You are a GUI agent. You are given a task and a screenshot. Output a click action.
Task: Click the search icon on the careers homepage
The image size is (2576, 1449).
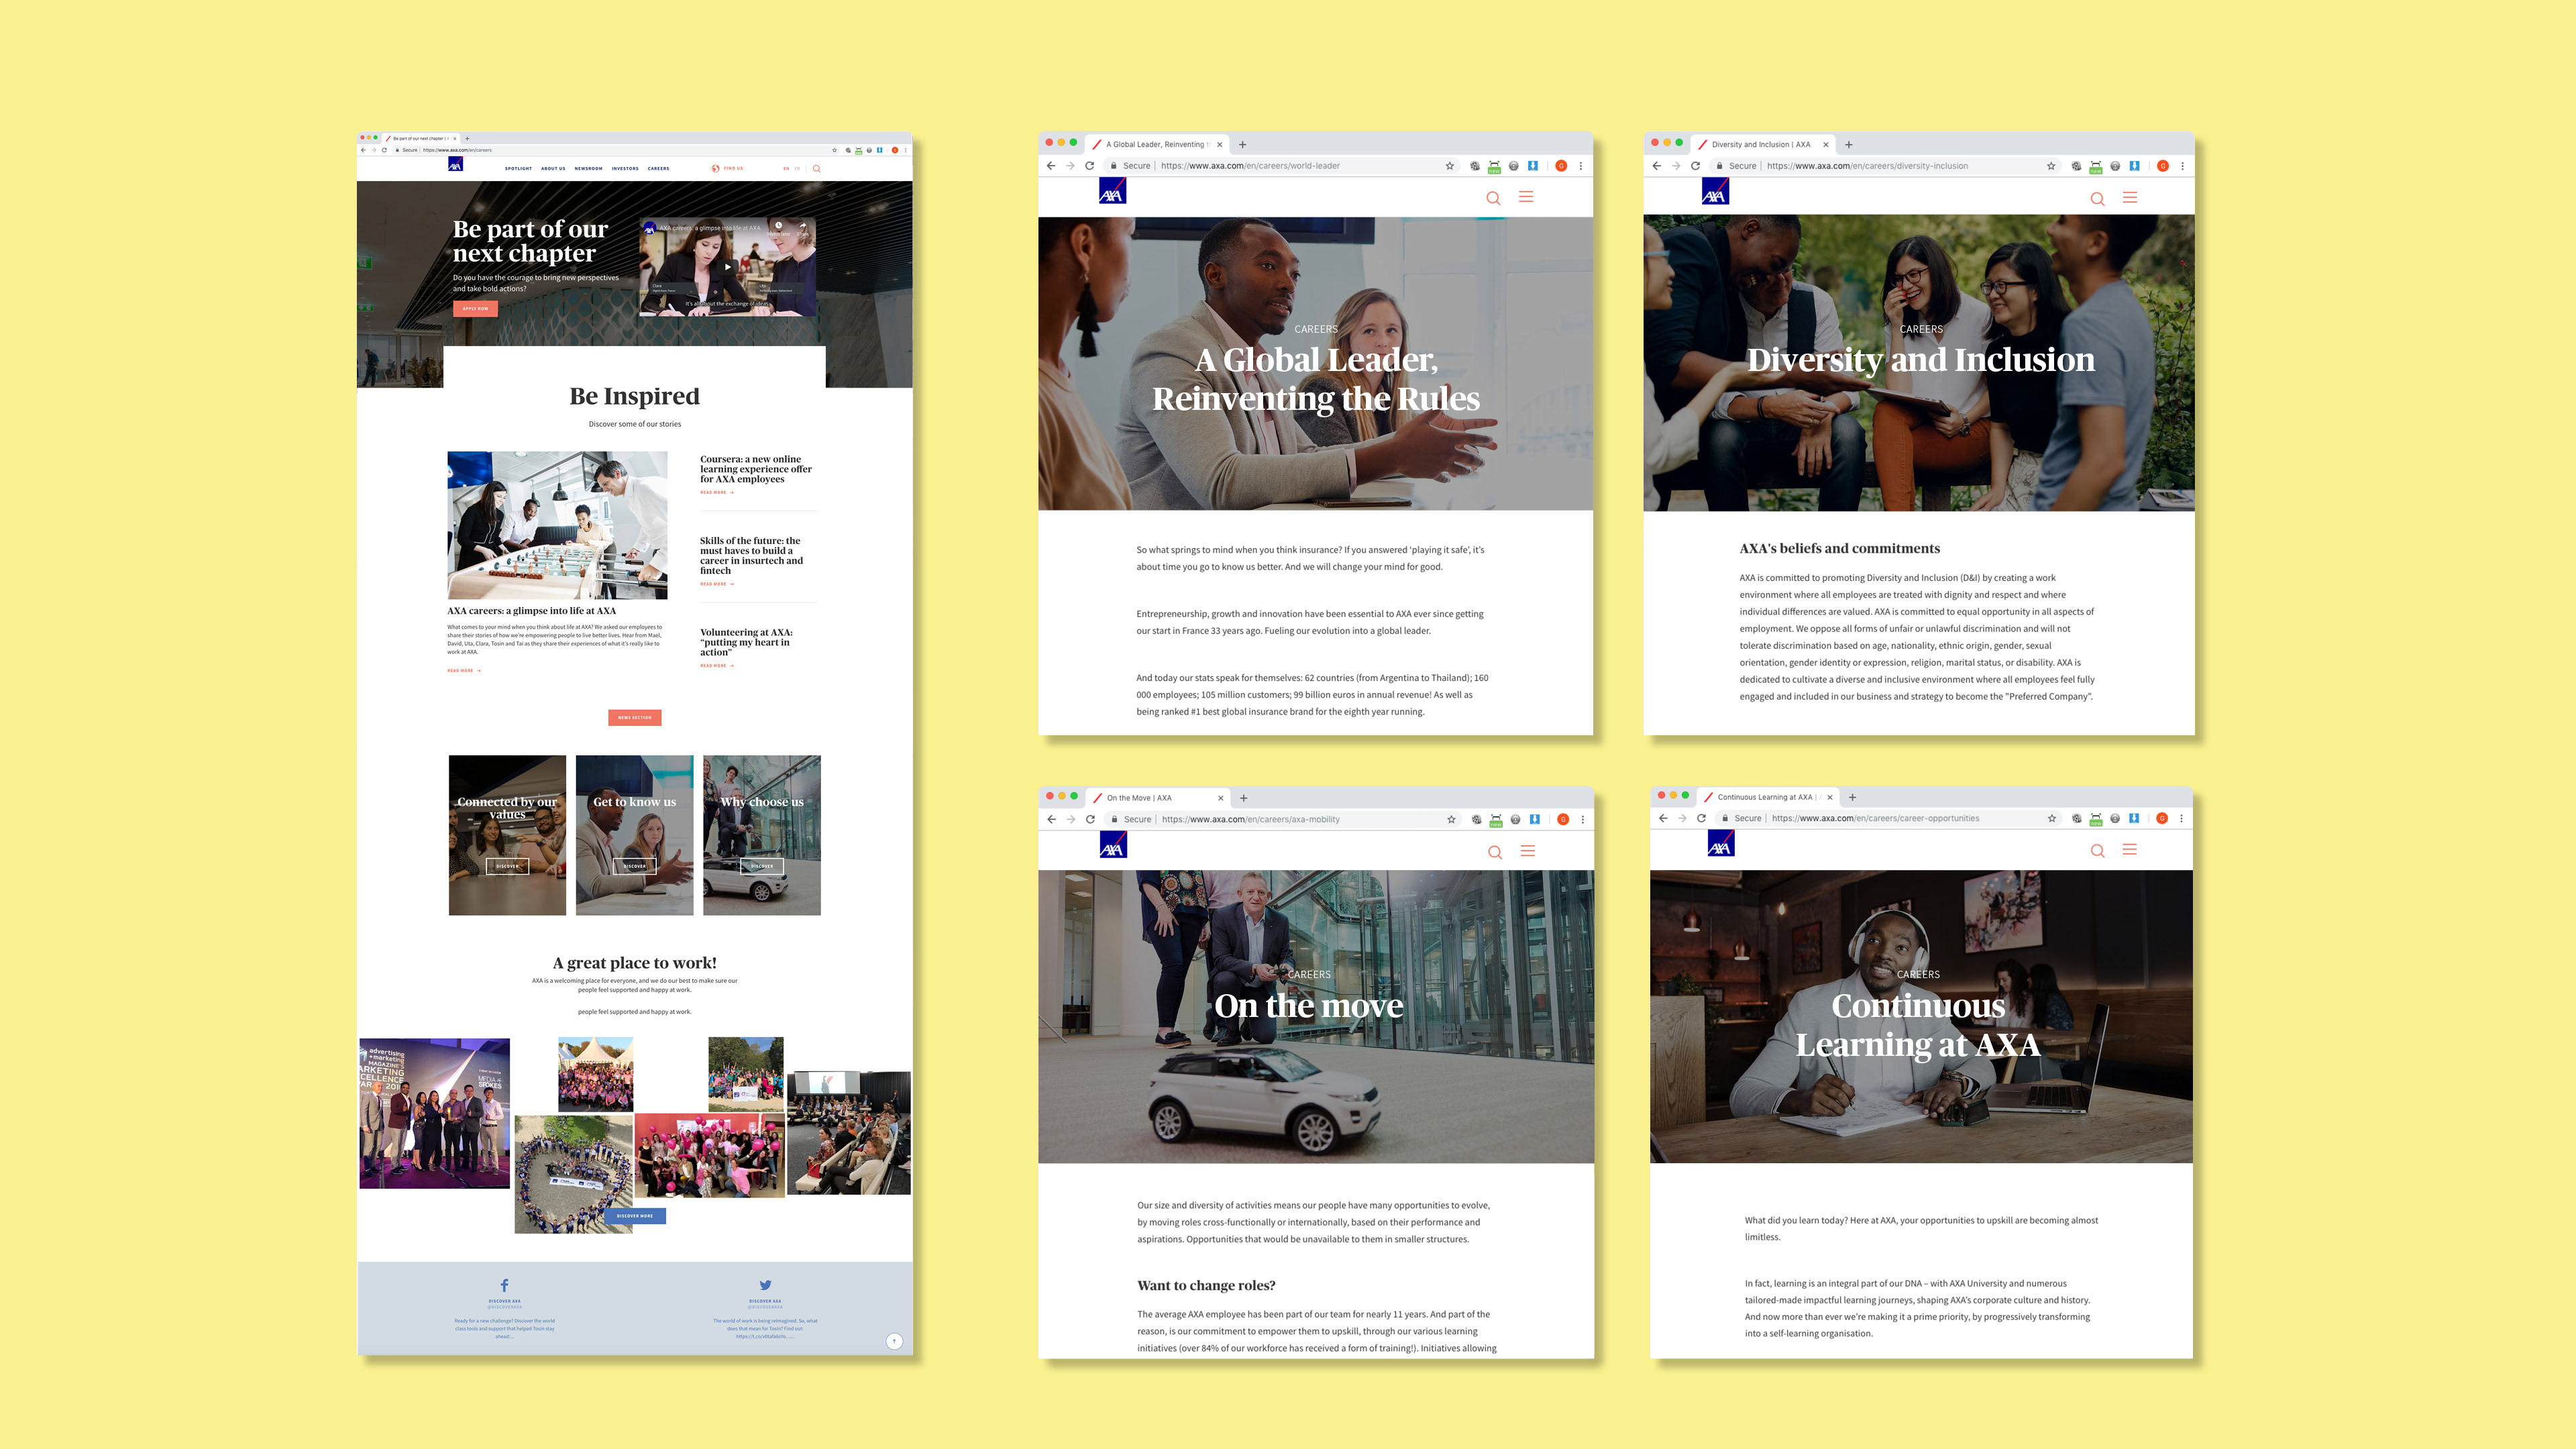816,168
